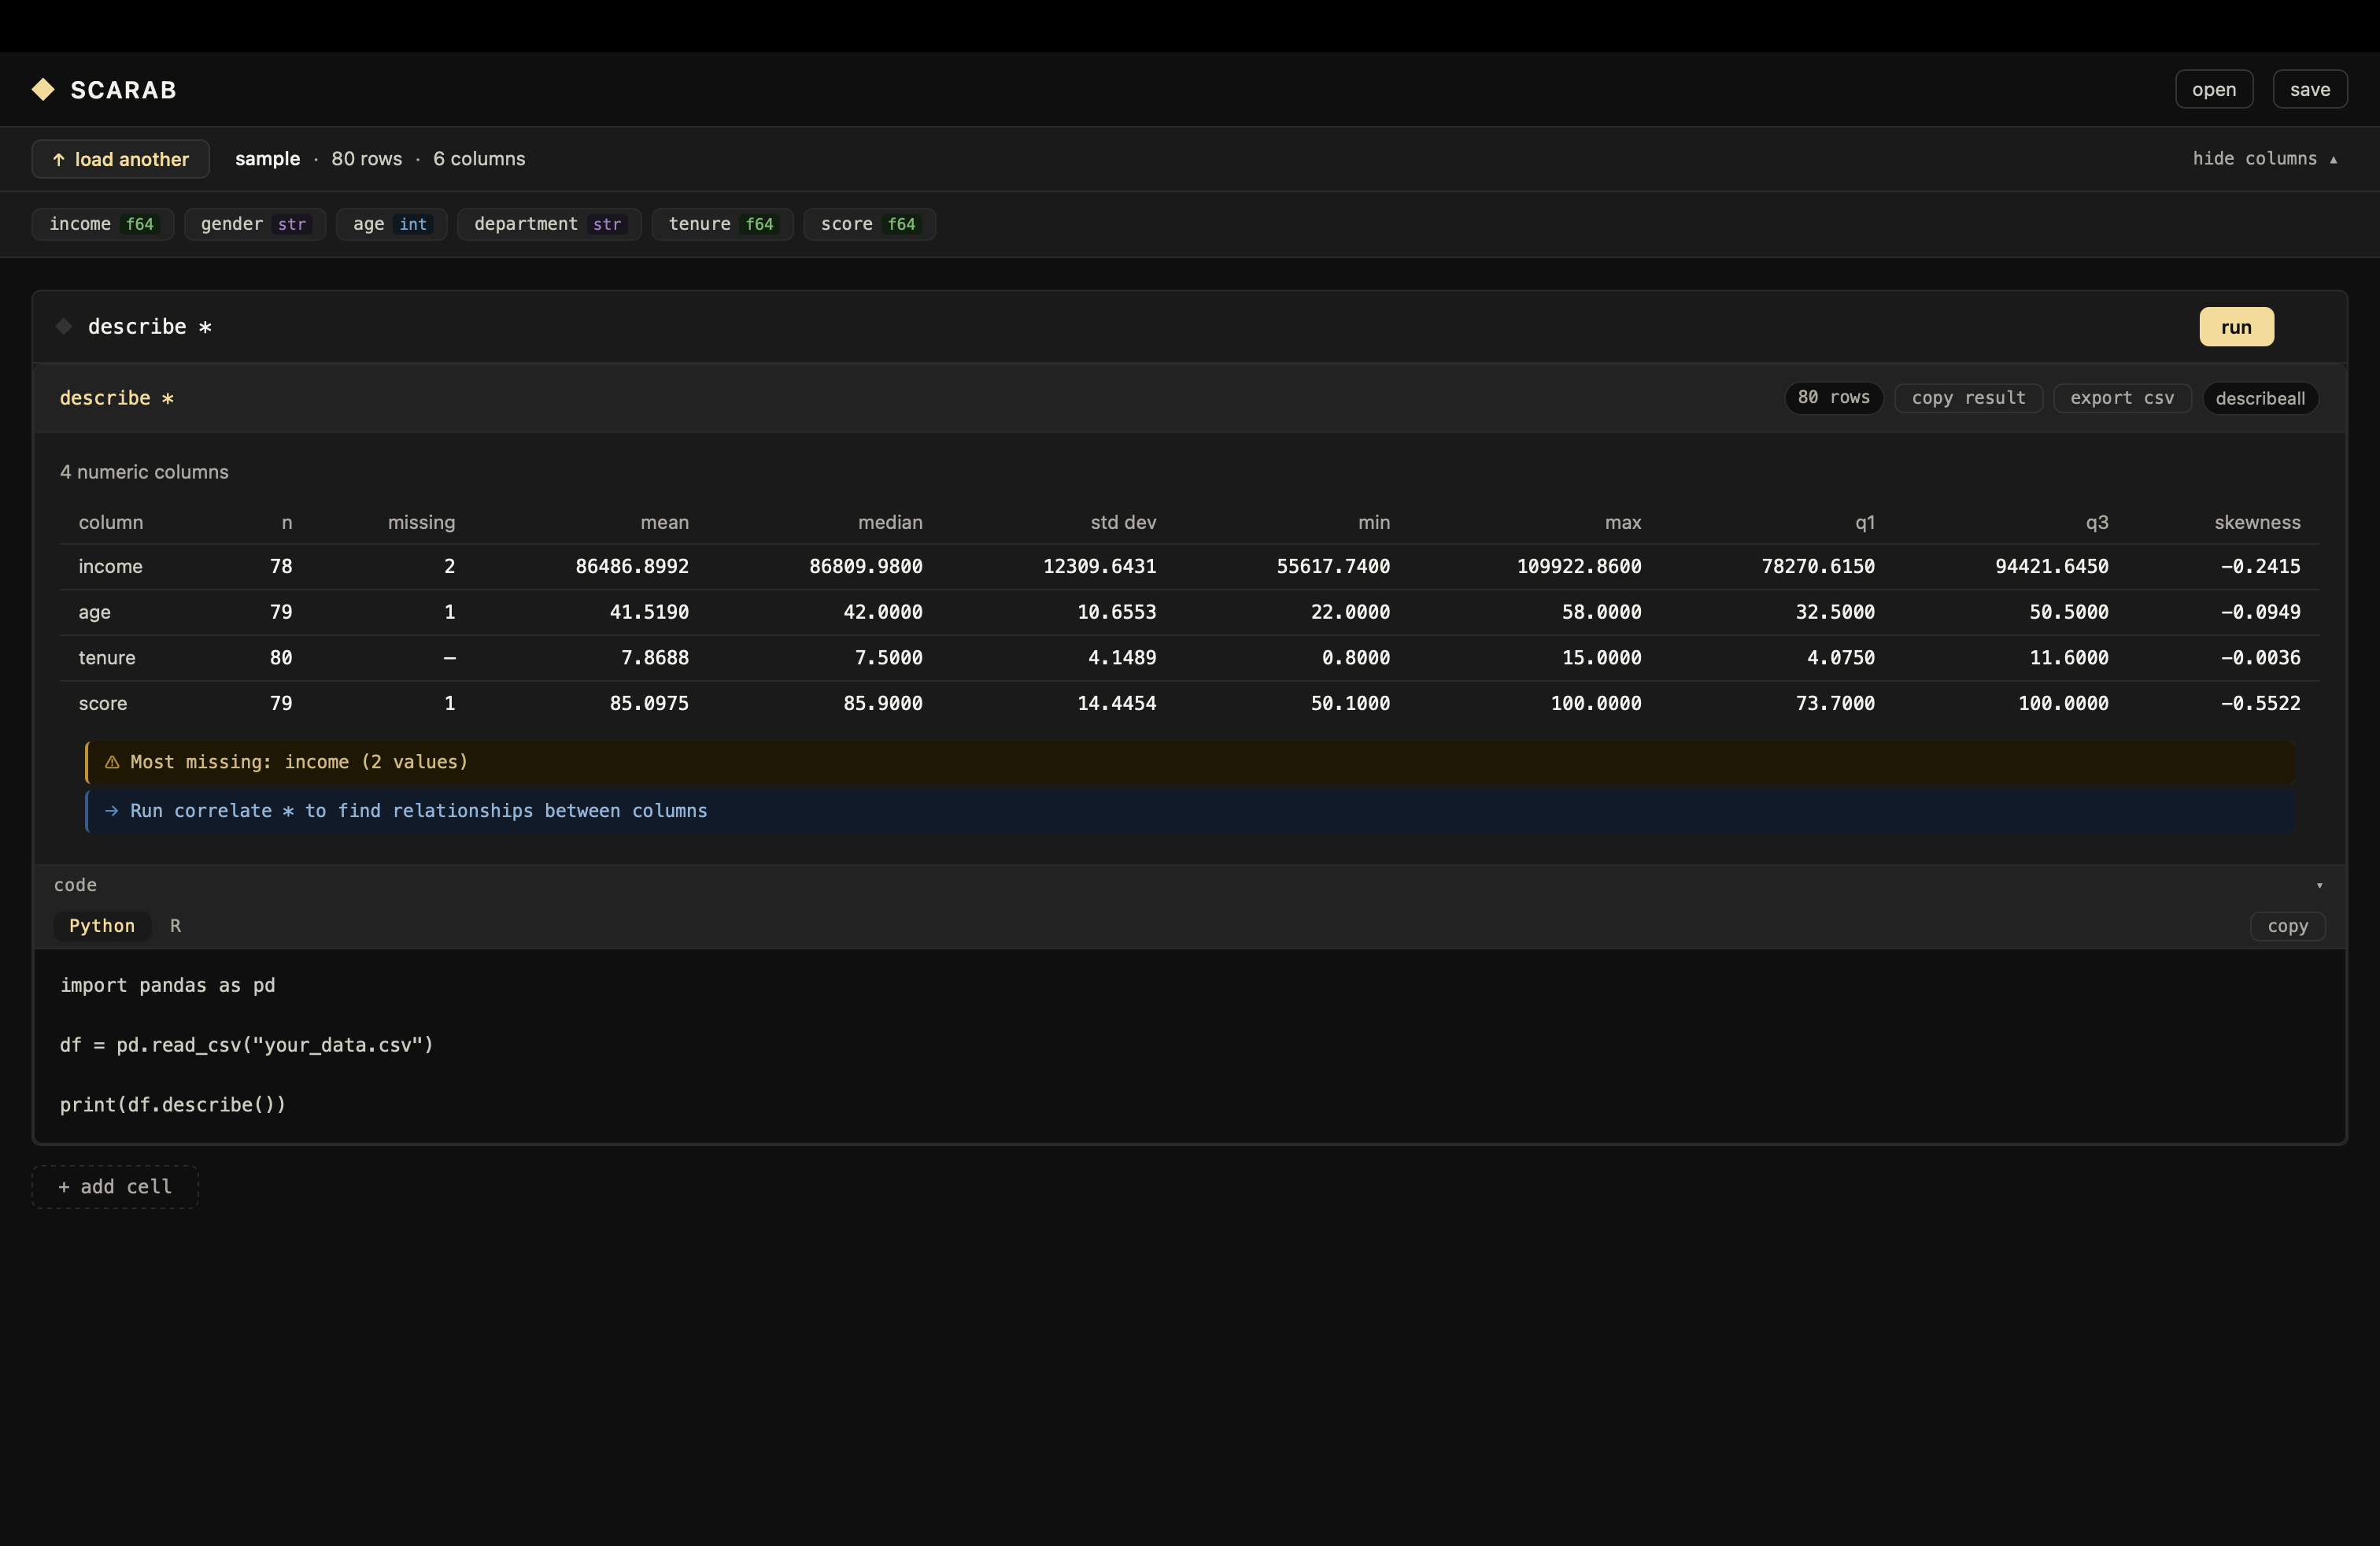
Task: Toggle the describeall option pill
Action: [2259, 398]
